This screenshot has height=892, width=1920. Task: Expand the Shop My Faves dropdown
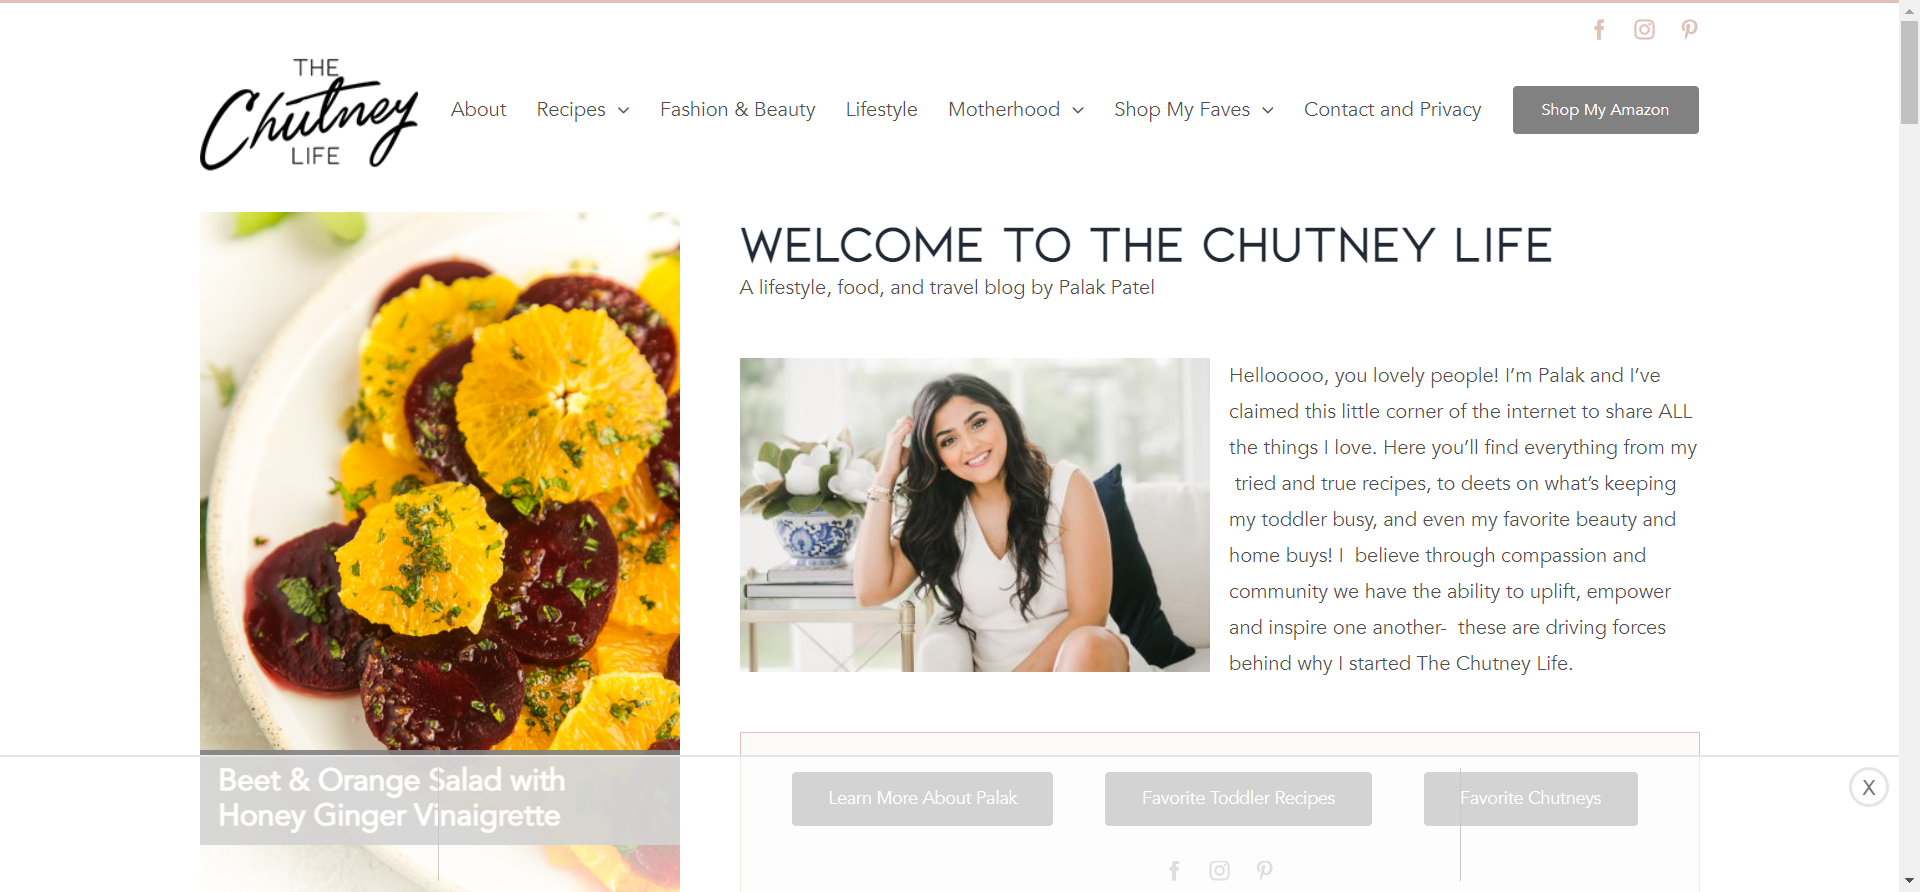click(x=1194, y=109)
